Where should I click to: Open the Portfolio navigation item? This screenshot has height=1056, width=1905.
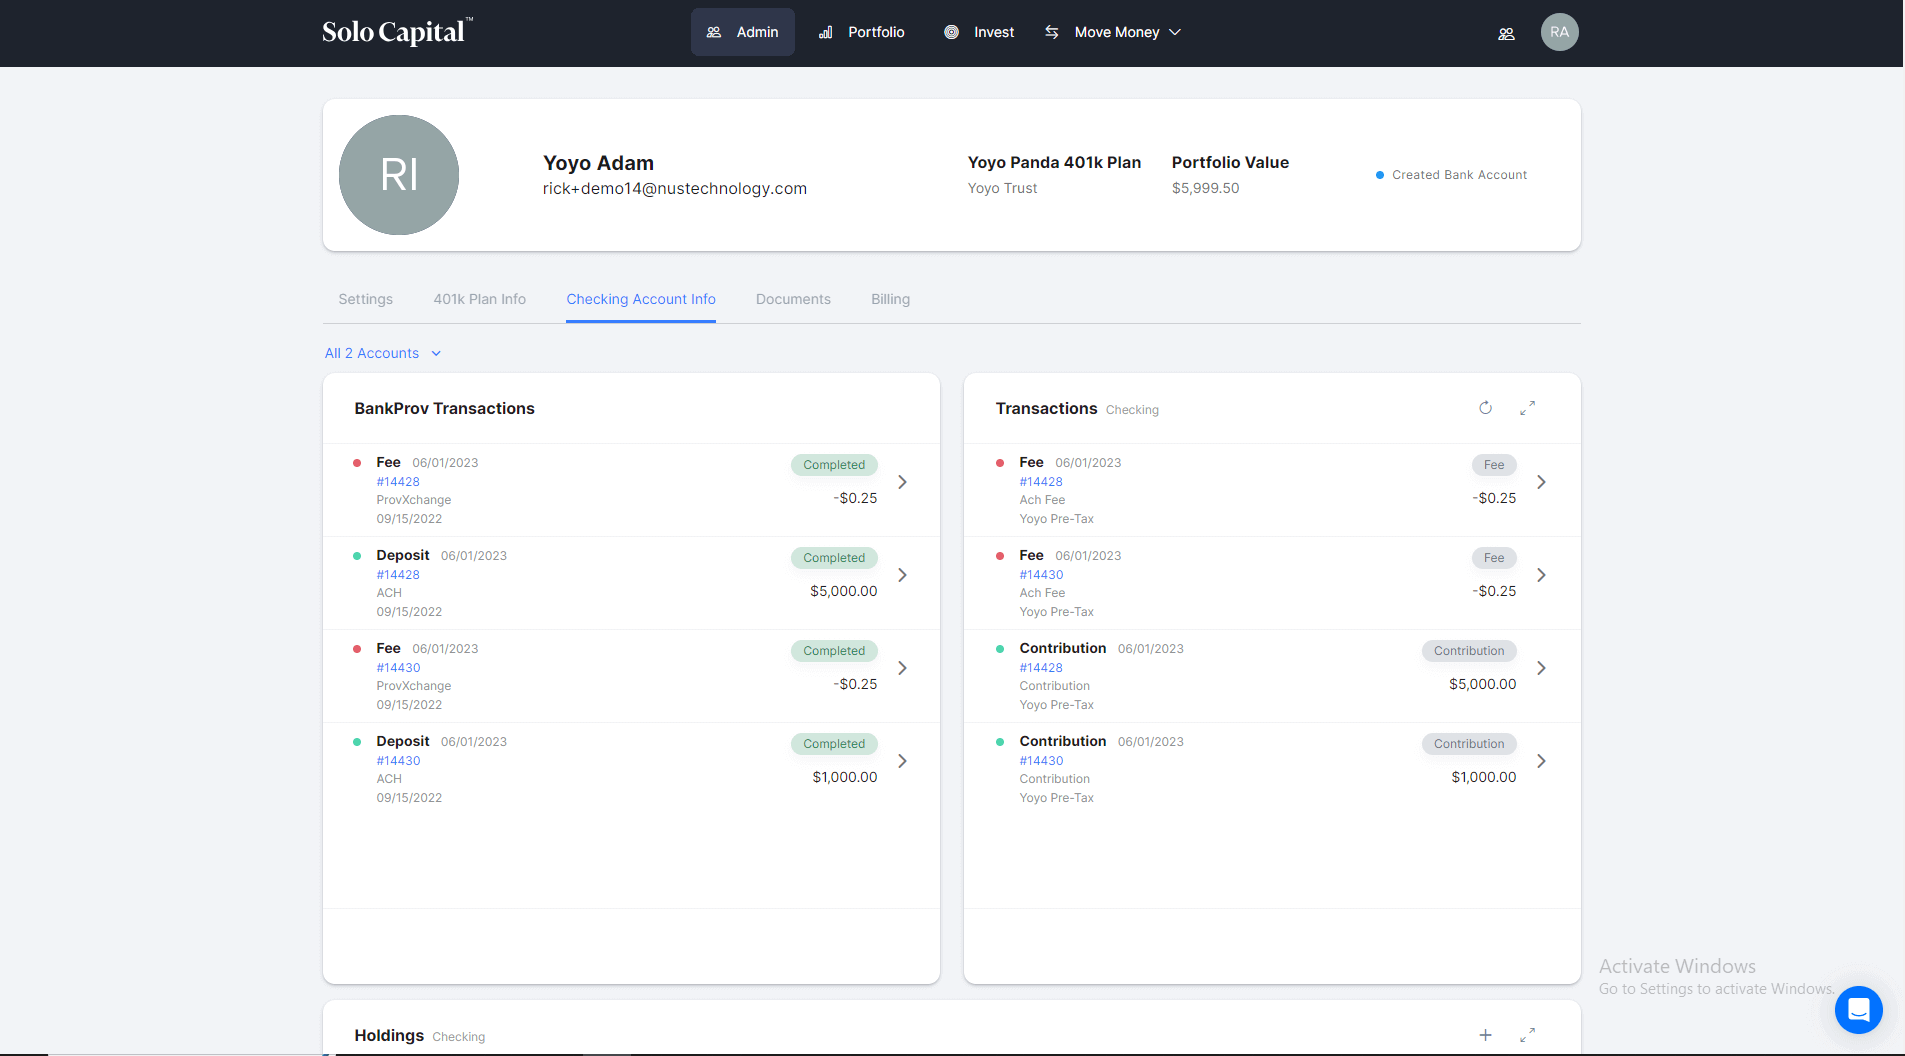(x=862, y=32)
